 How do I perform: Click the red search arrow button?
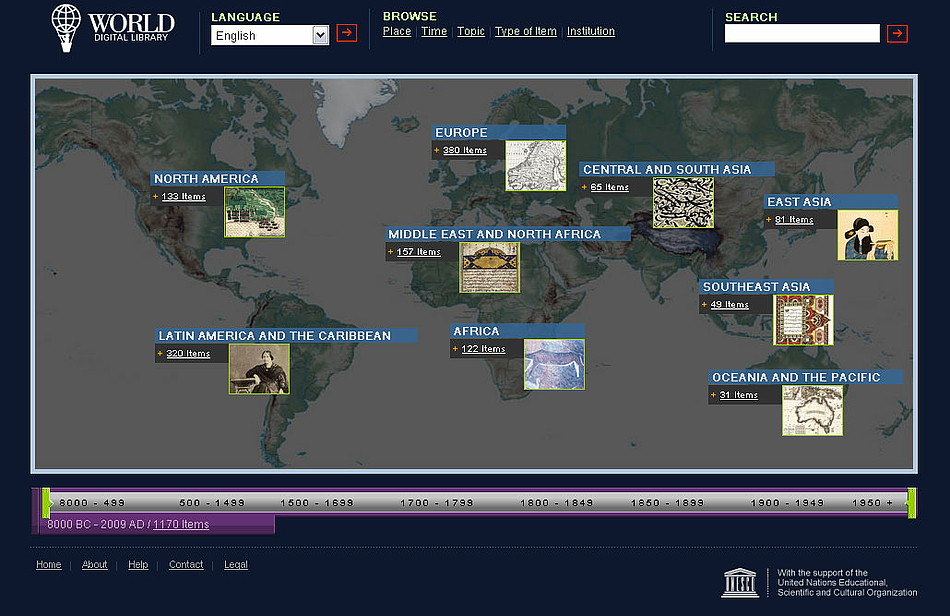coord(897,33)
